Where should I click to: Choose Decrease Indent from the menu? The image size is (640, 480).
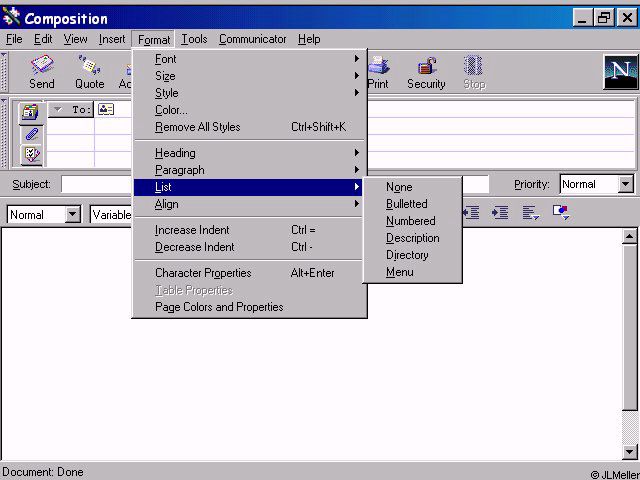pyautogui.click(x=250, y=247)
